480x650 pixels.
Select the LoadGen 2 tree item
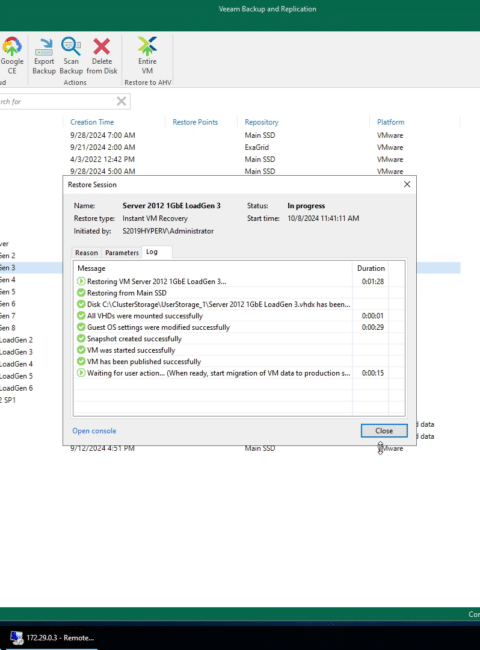pos(16,340)
